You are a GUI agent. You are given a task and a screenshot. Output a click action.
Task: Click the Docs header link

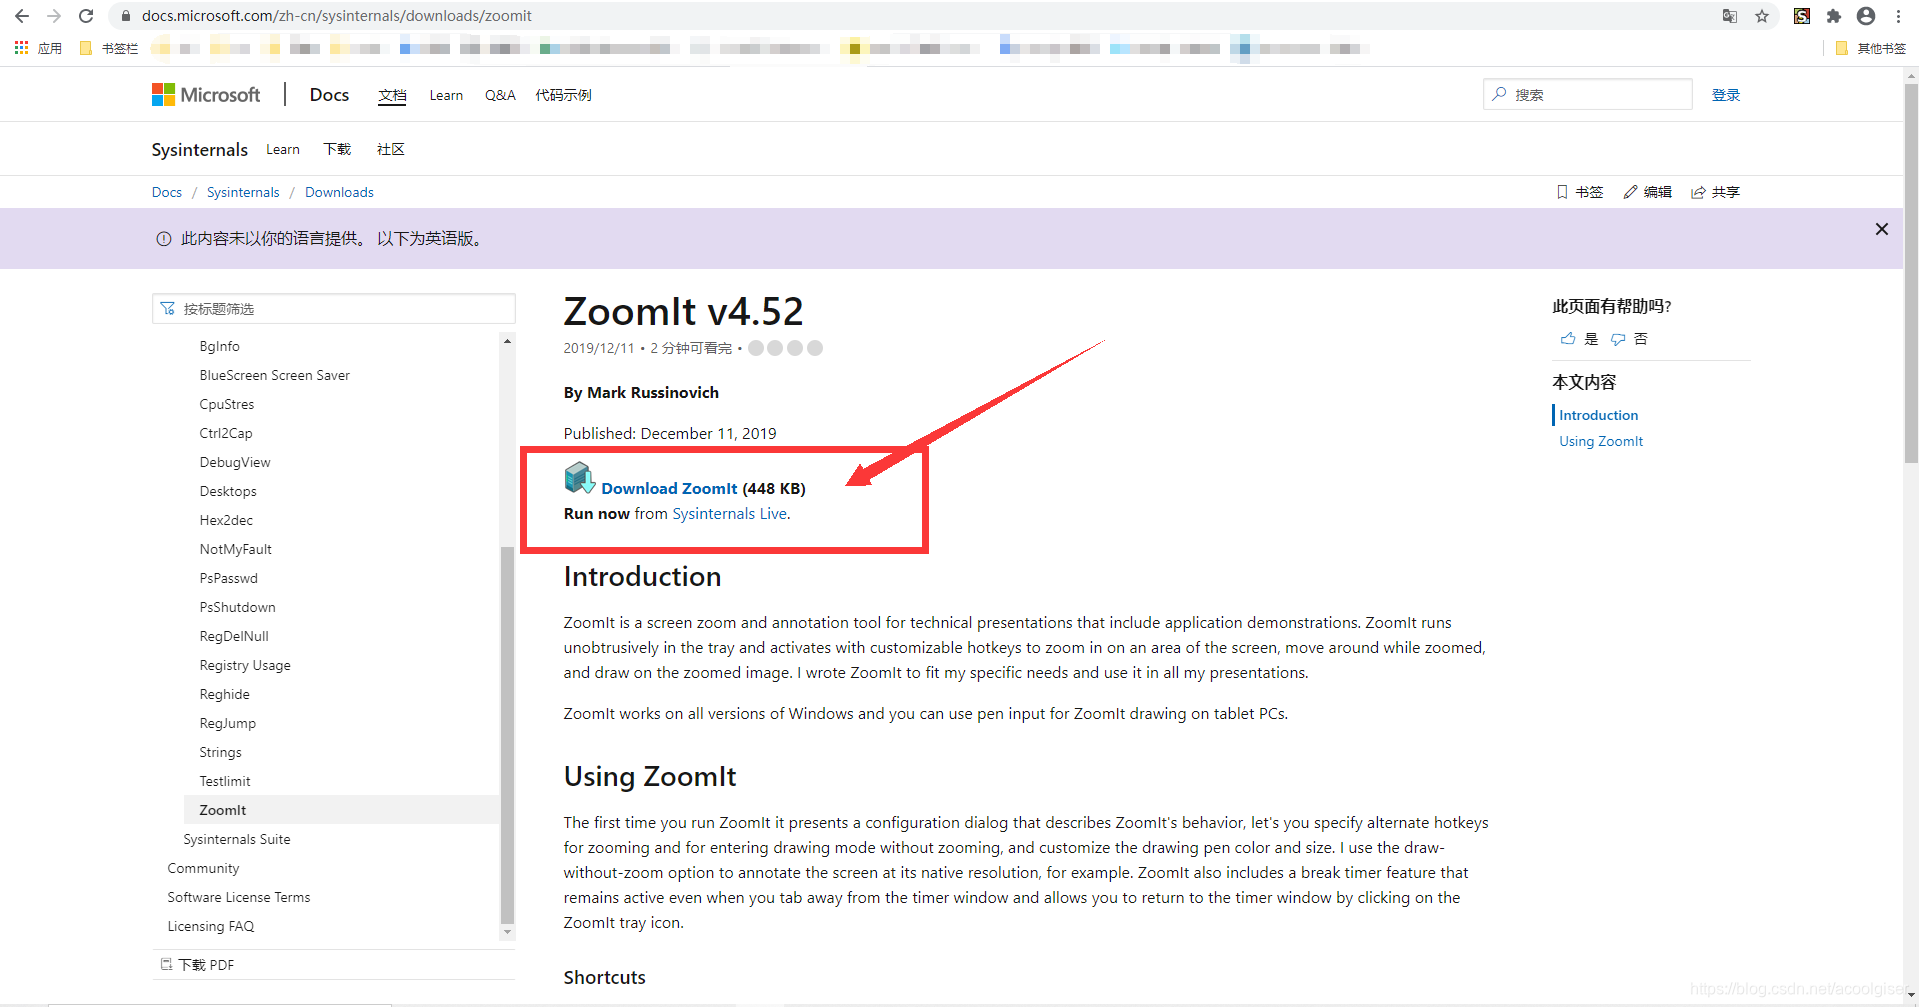(329, 95)
